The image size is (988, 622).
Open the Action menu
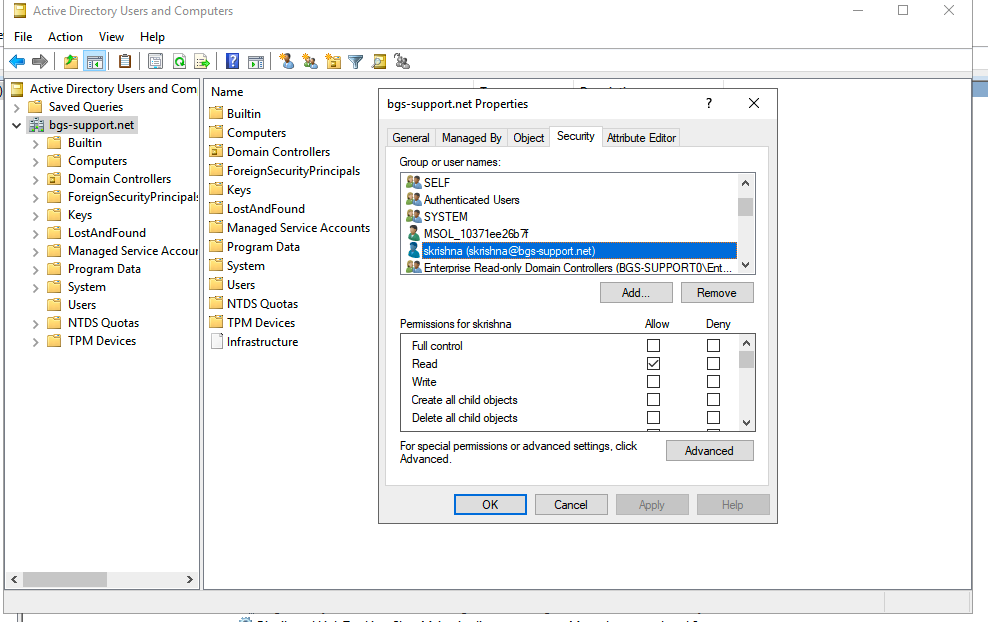[x=65, y=37]
